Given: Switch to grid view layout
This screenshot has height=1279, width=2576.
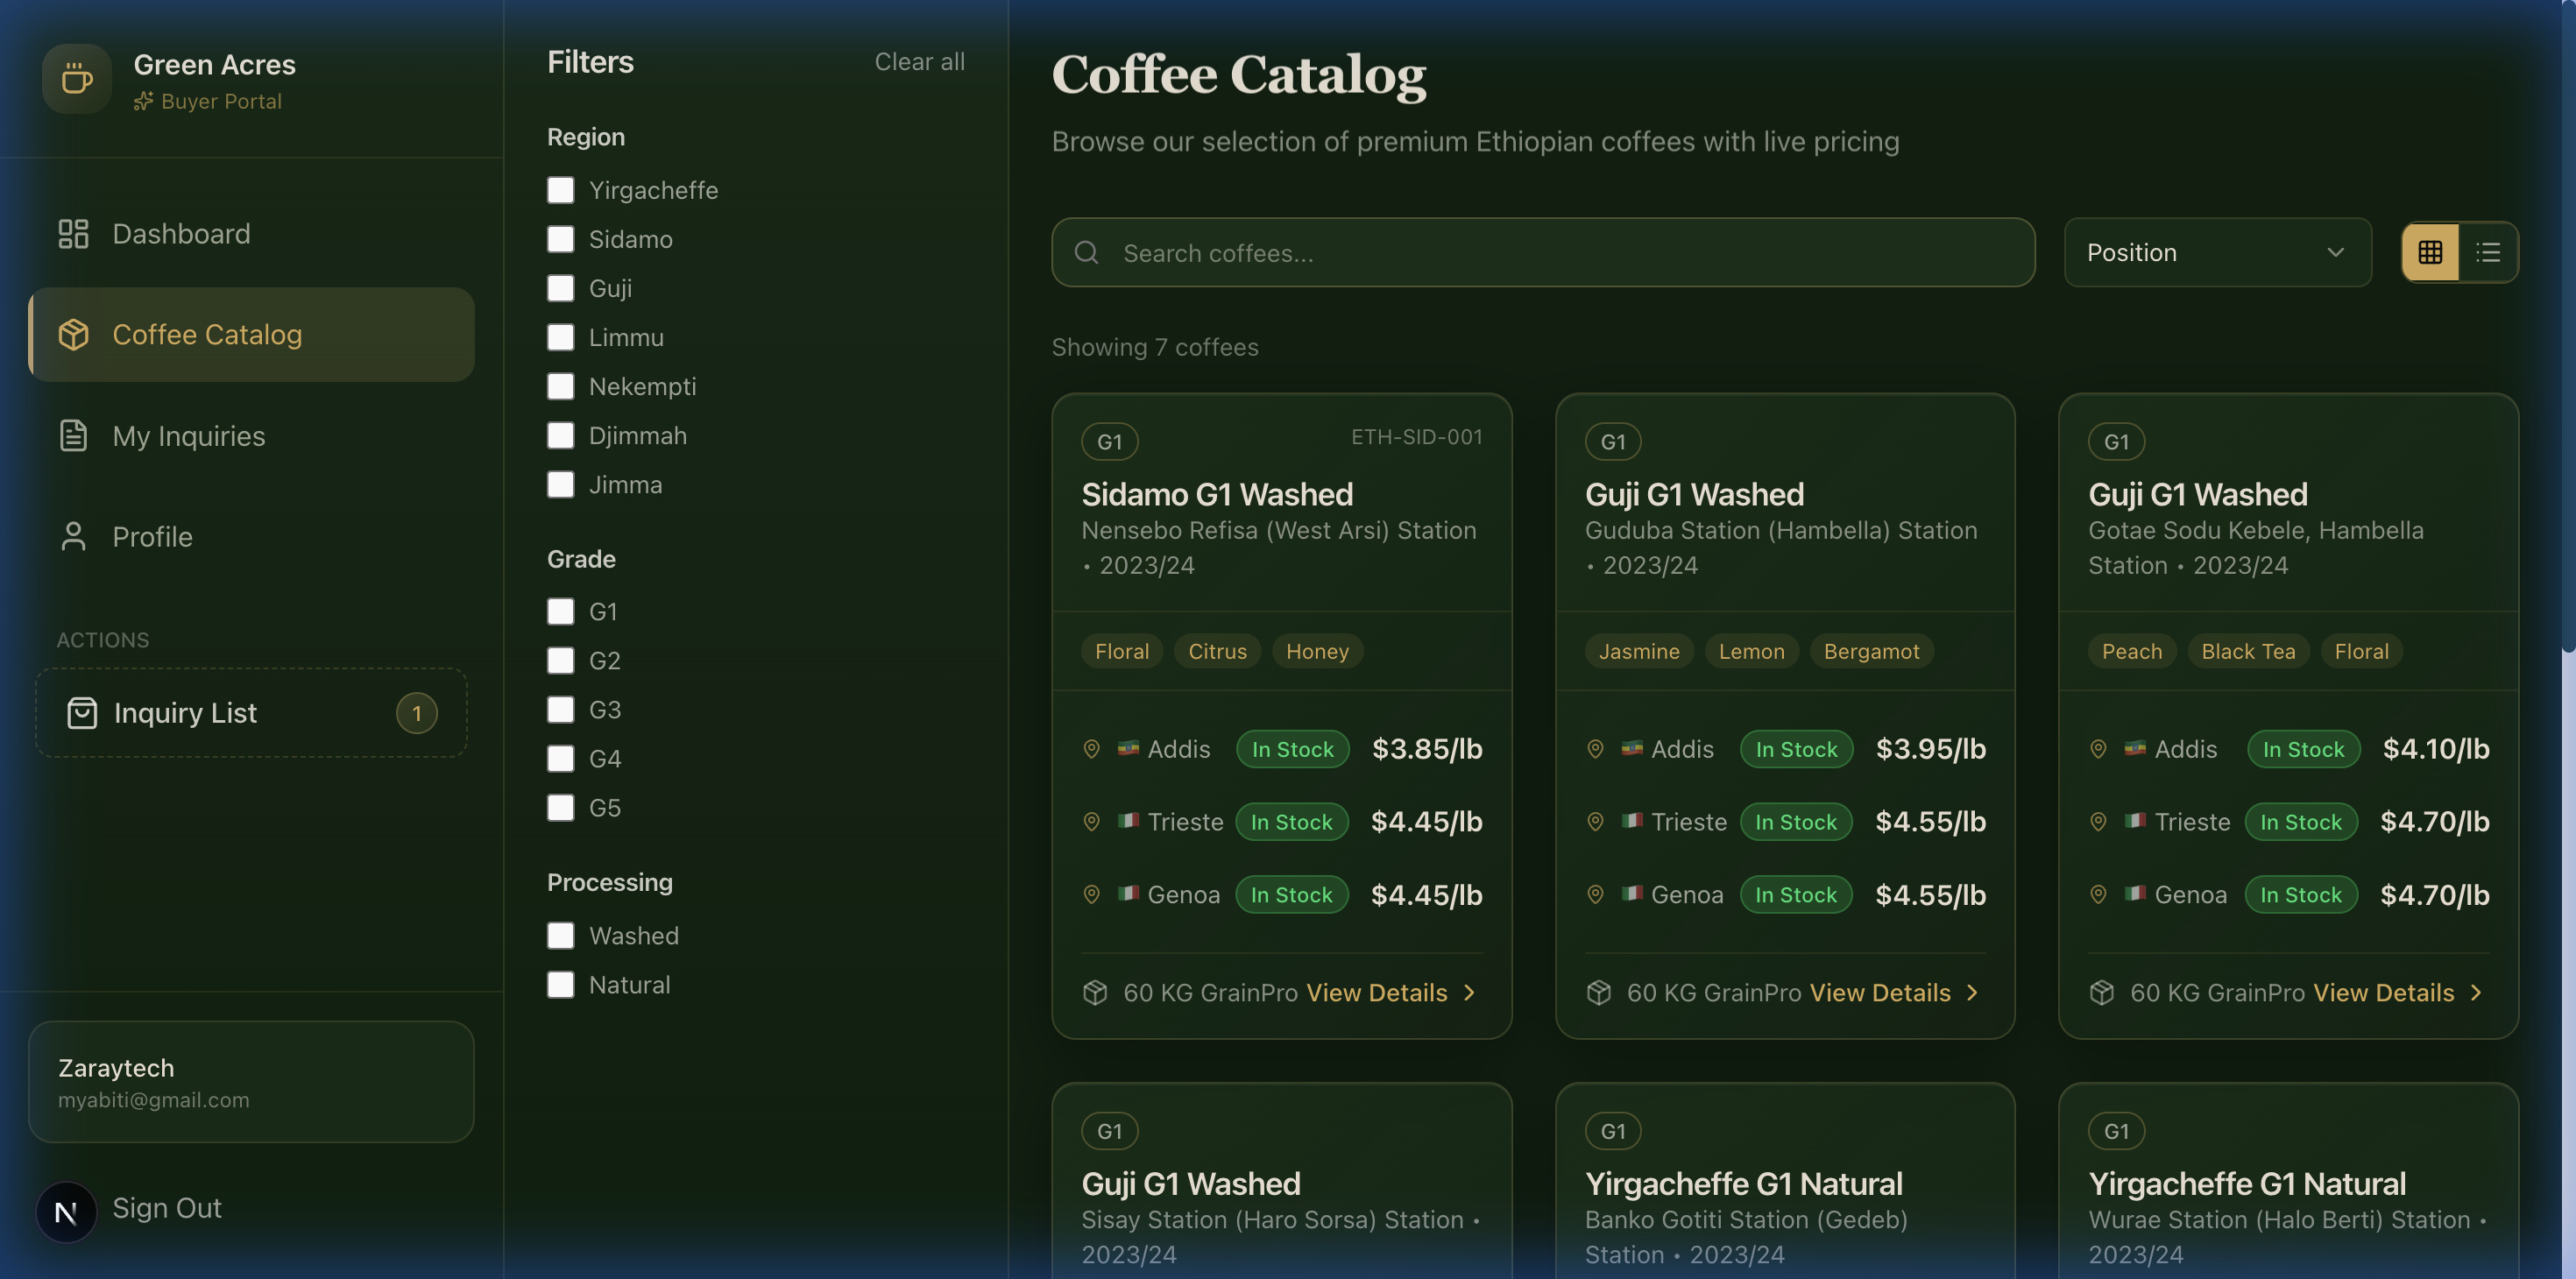Looking at the screenshot, I should coord(2429,252).
